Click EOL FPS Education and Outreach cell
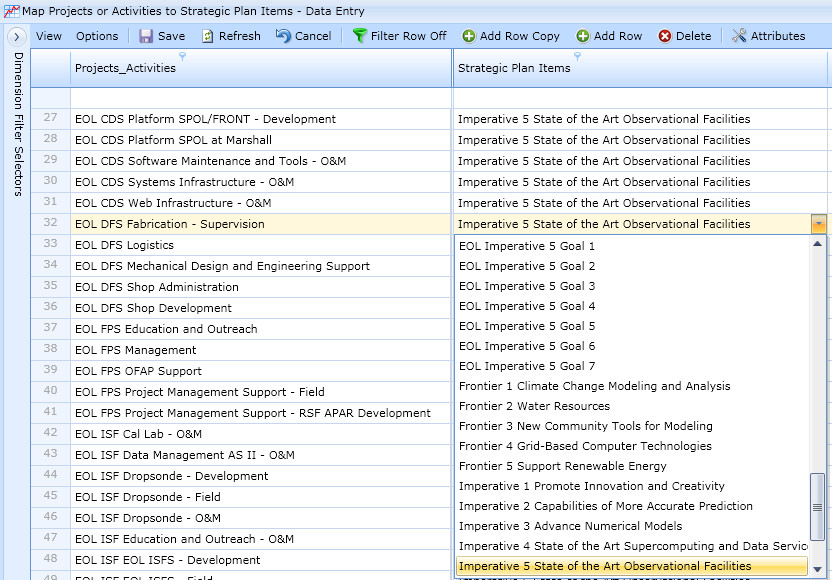 [261, 329]
